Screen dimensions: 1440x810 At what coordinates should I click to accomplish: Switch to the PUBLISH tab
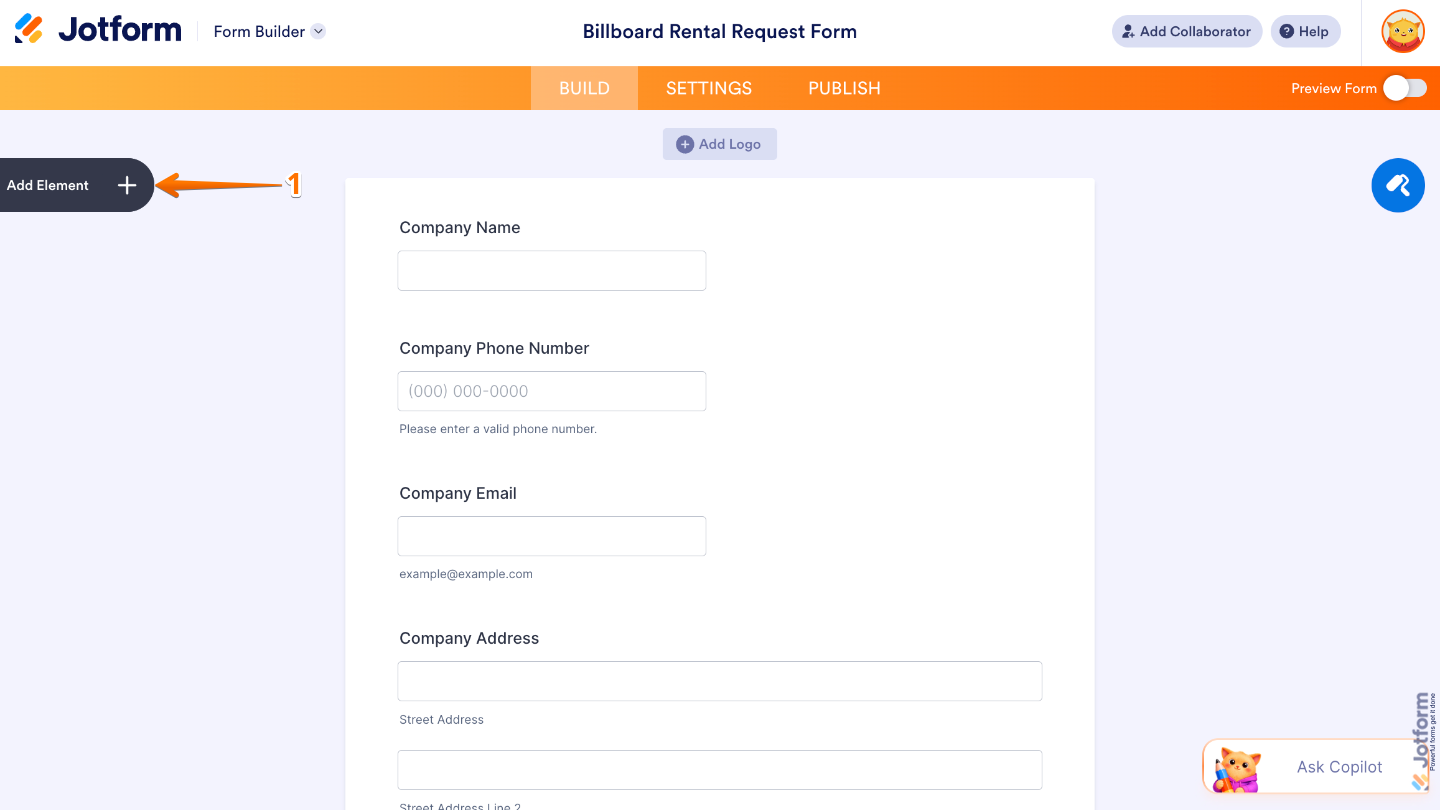[x=844, y=88]
